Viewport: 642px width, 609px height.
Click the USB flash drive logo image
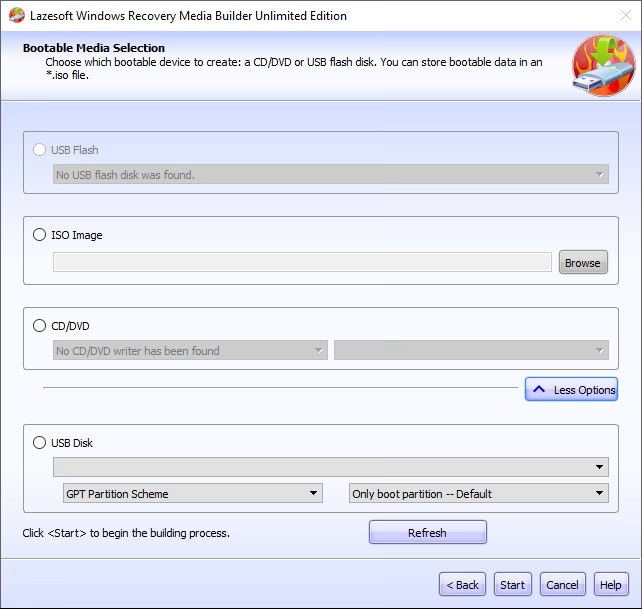pyautogui.click(x=604, y=65)
